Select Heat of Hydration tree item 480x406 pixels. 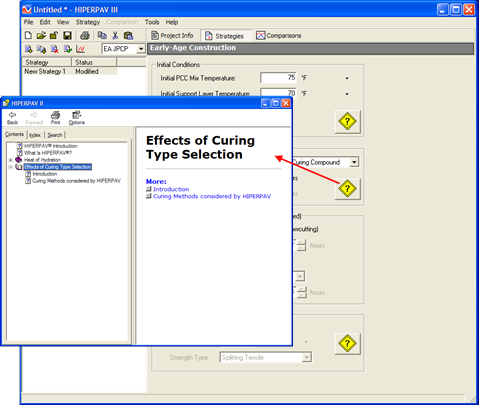point(42,160)
